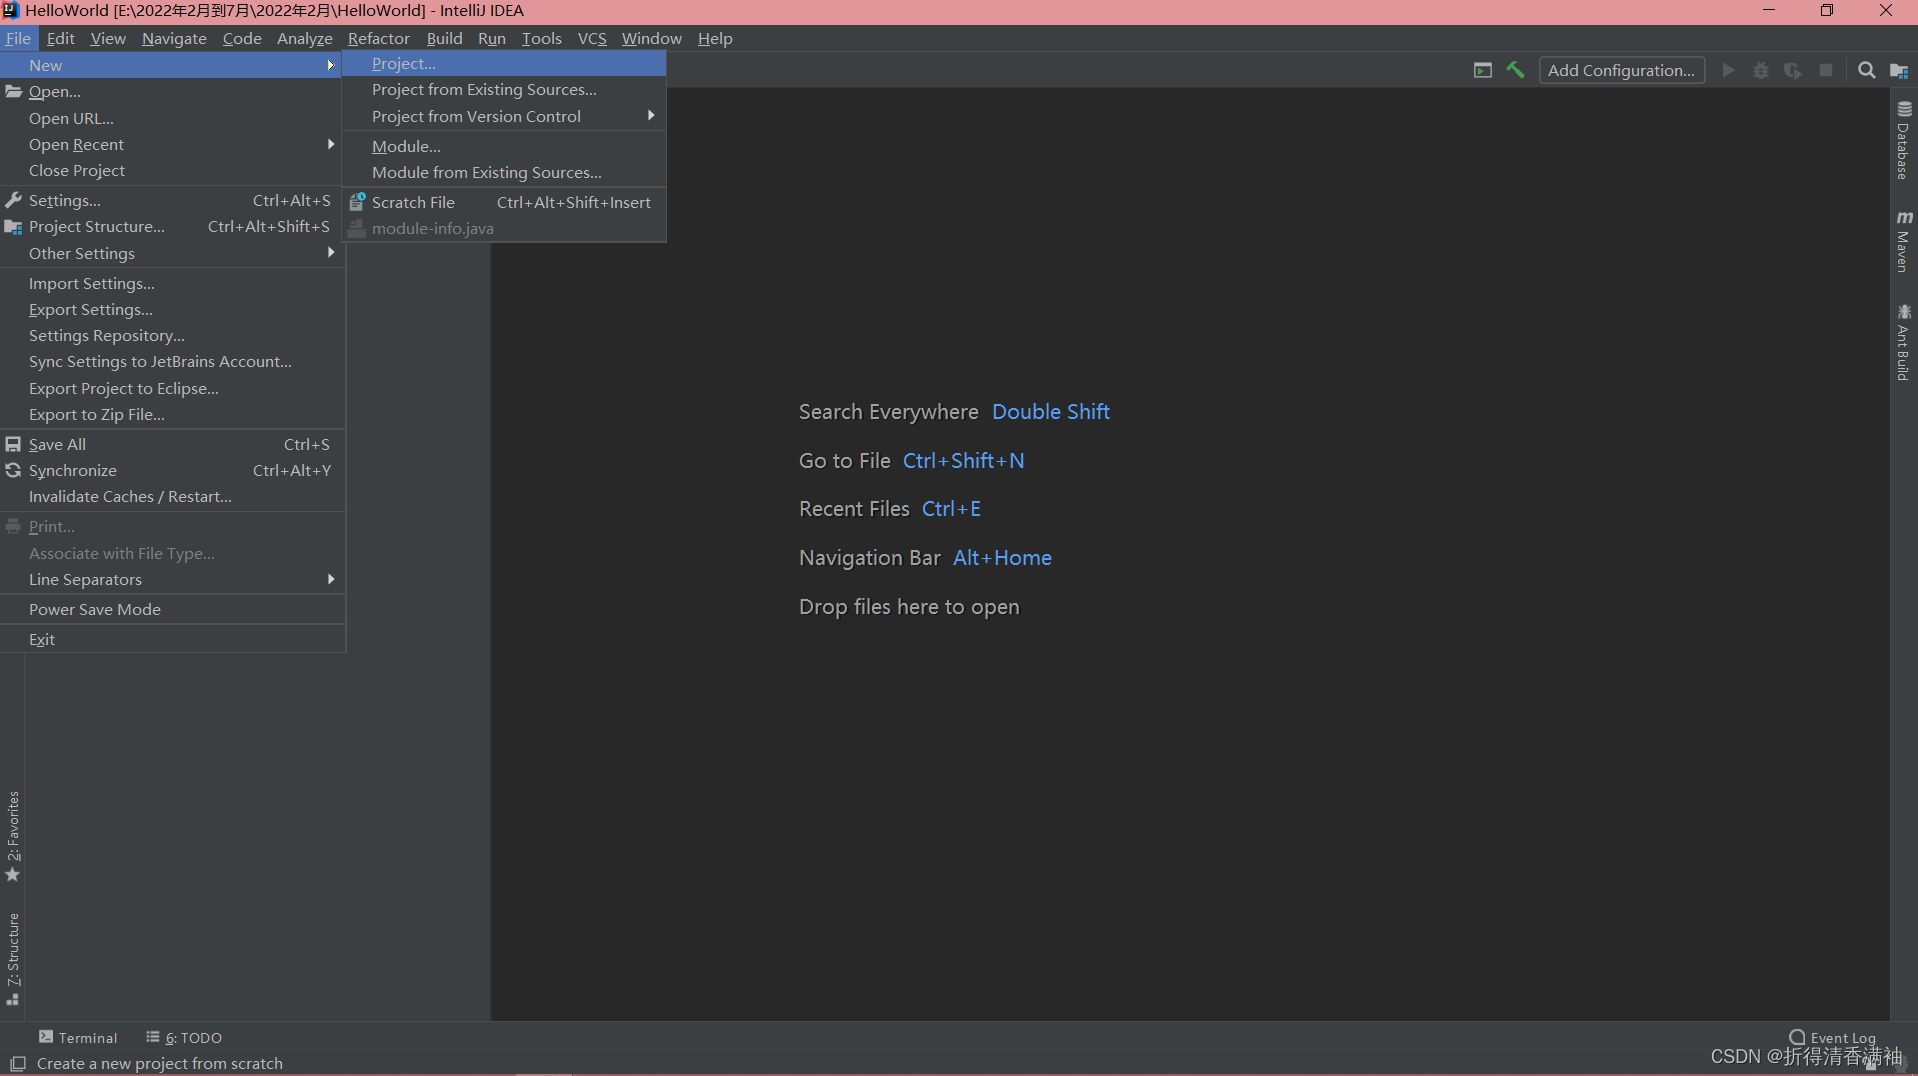Expand the New submenu arrow
1918x1076 pixels.
pyautogui.click(x=330, y=65)
